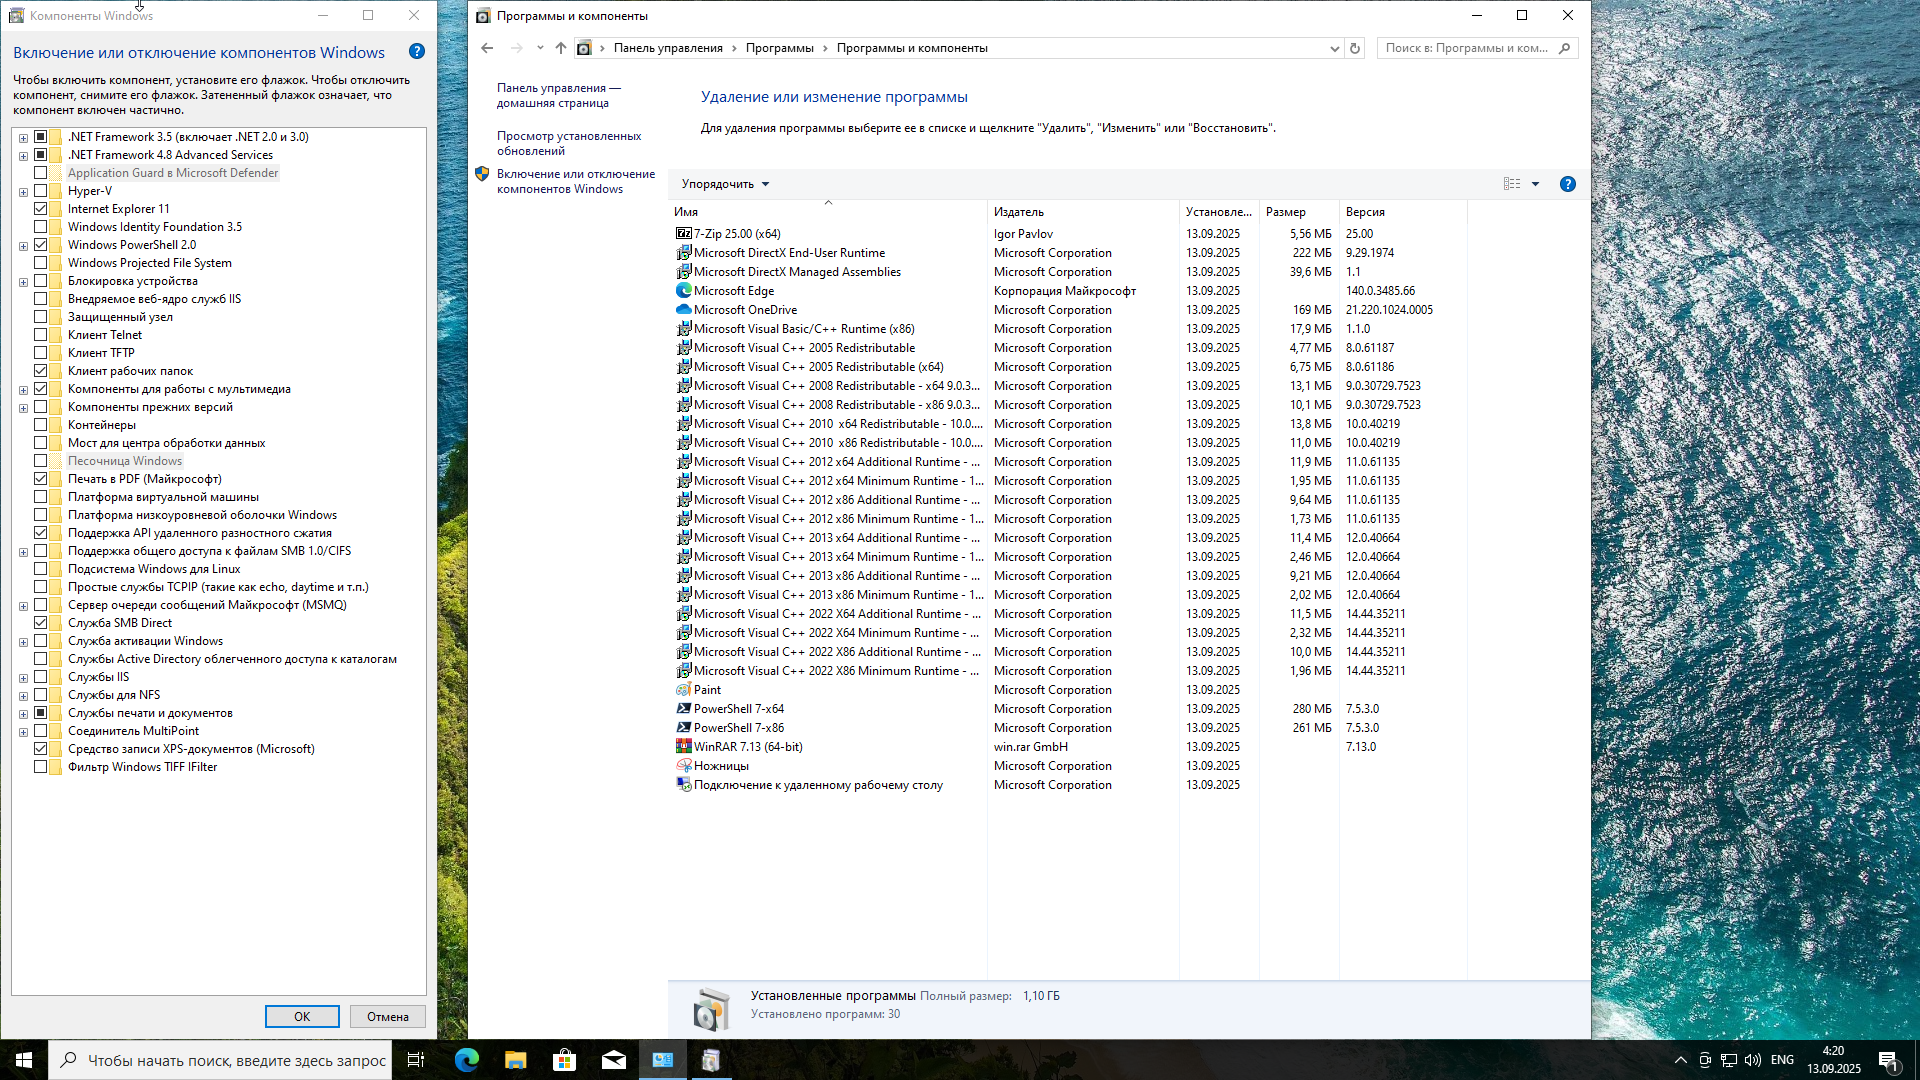Open Microsoft Store taskbar icon
This screenshot has width=1920, height=1080.
(x=565, y=1060)
